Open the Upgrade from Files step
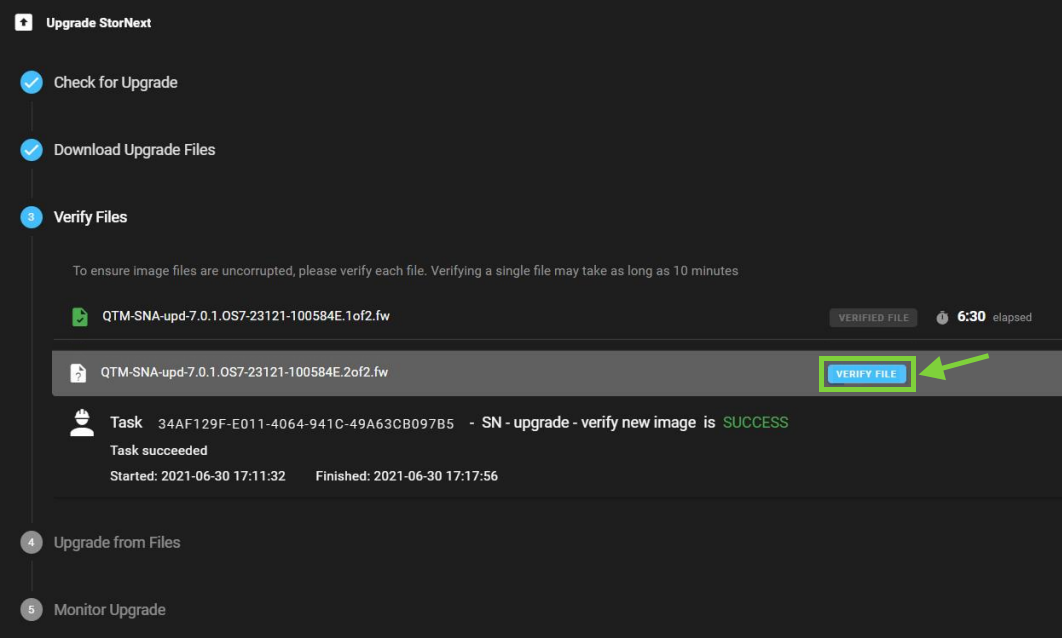1062x638 pixels. click(x=117, y=543)
